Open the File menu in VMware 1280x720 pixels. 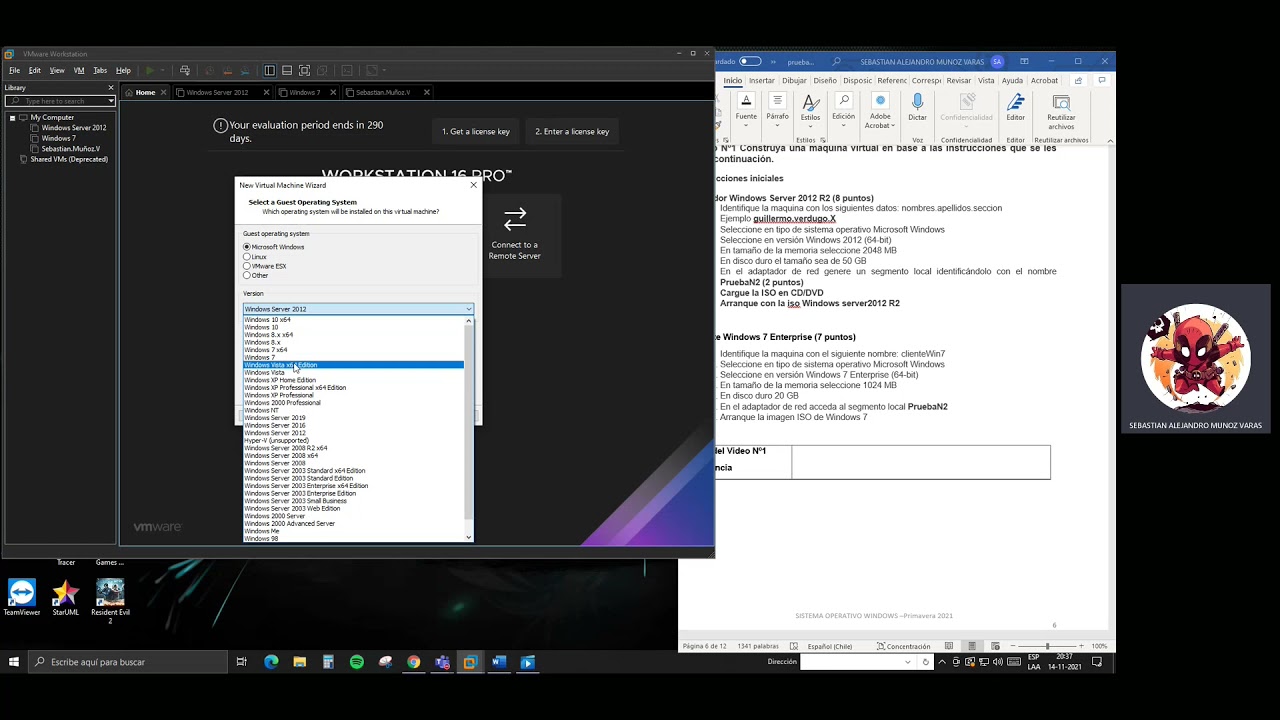pos(14,71)
